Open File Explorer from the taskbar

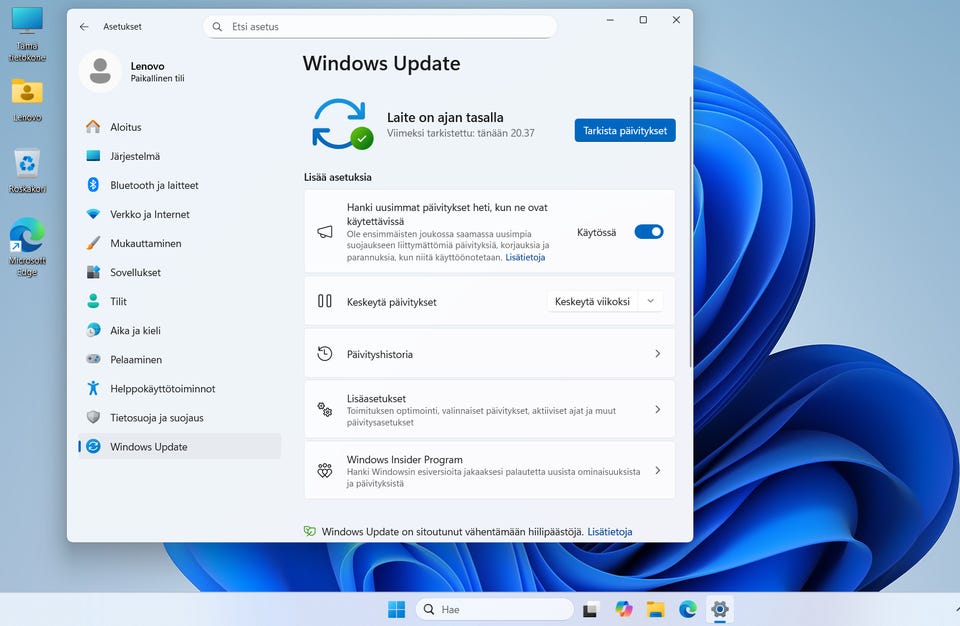656,609
